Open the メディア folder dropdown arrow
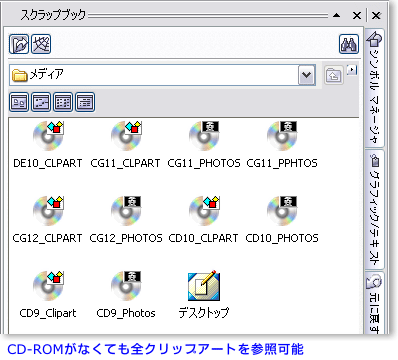 click(306, 75)
